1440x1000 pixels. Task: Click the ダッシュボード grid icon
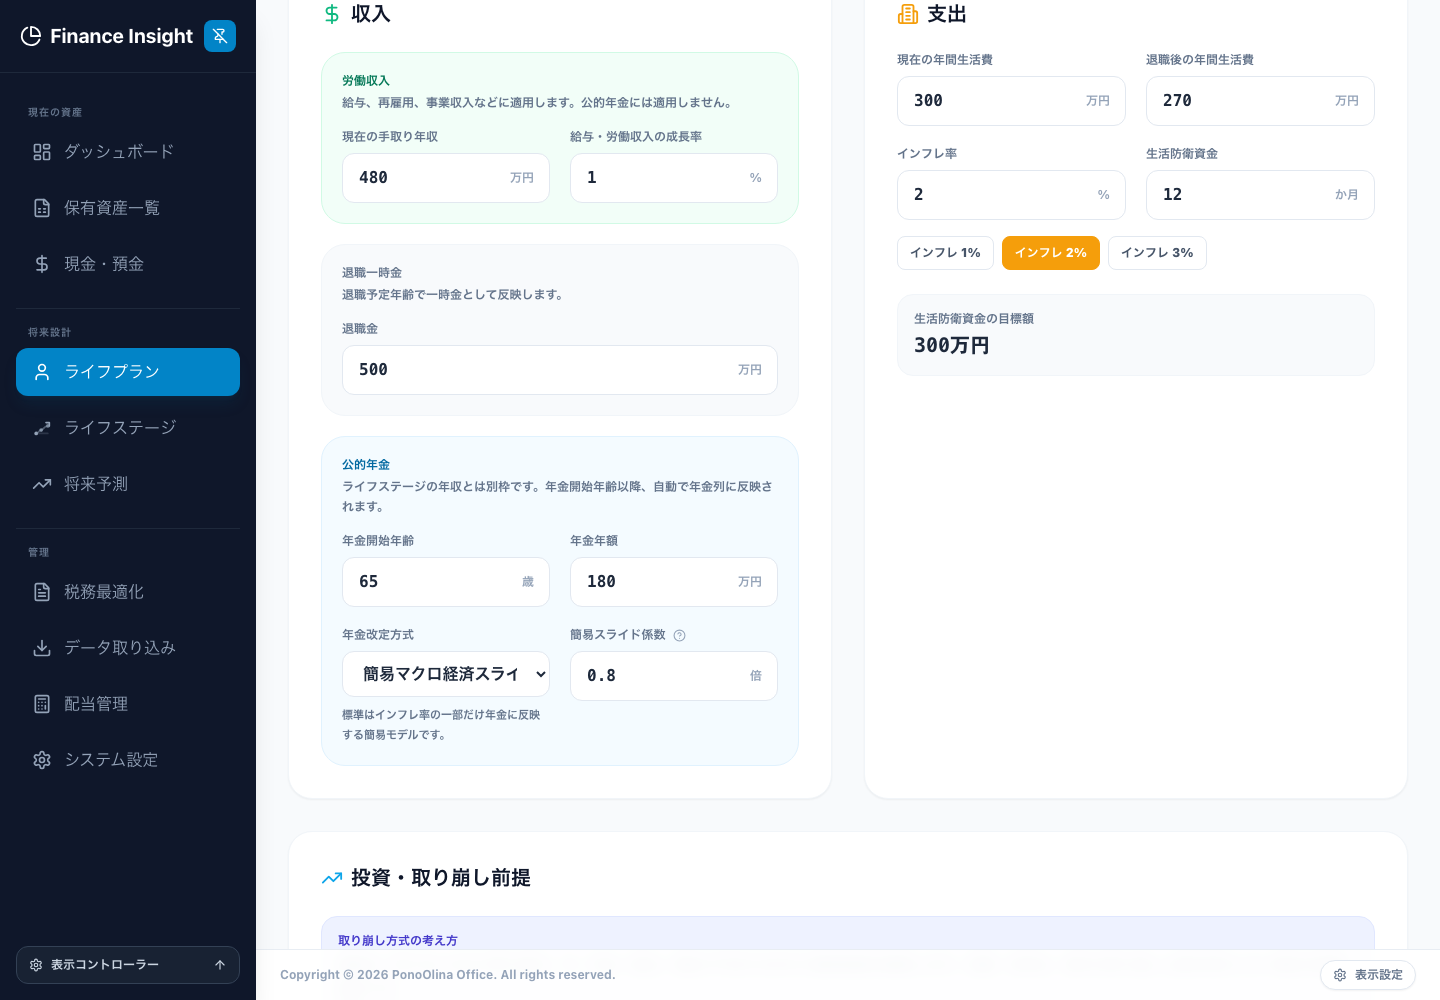[42, 152]
